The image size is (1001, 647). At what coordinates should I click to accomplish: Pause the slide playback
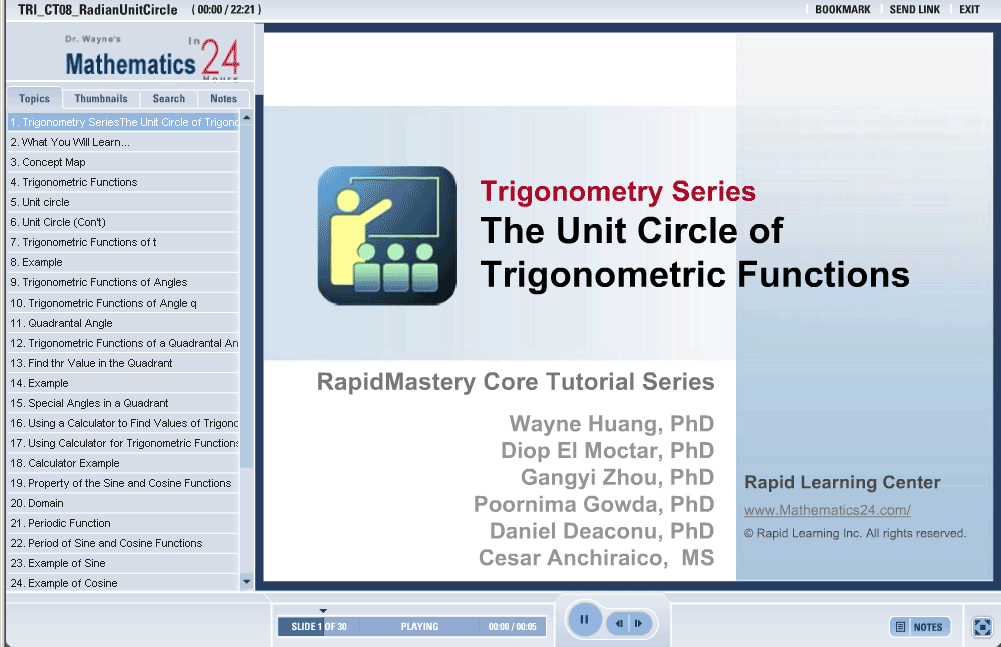pos(584,619)
